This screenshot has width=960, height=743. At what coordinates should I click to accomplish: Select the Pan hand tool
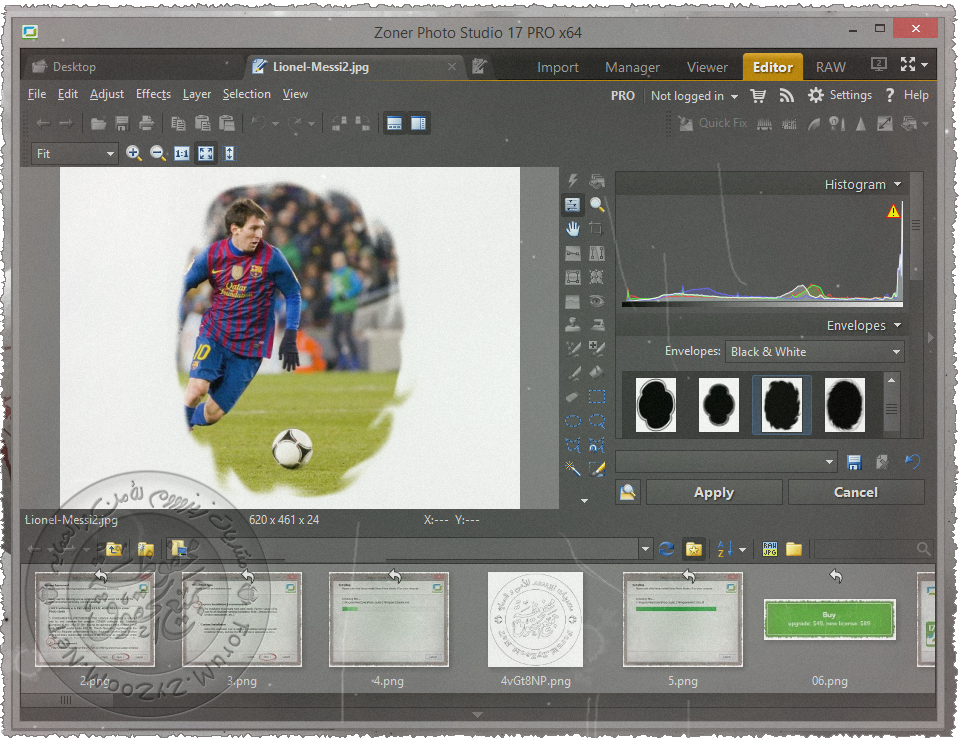pos(572,229)
